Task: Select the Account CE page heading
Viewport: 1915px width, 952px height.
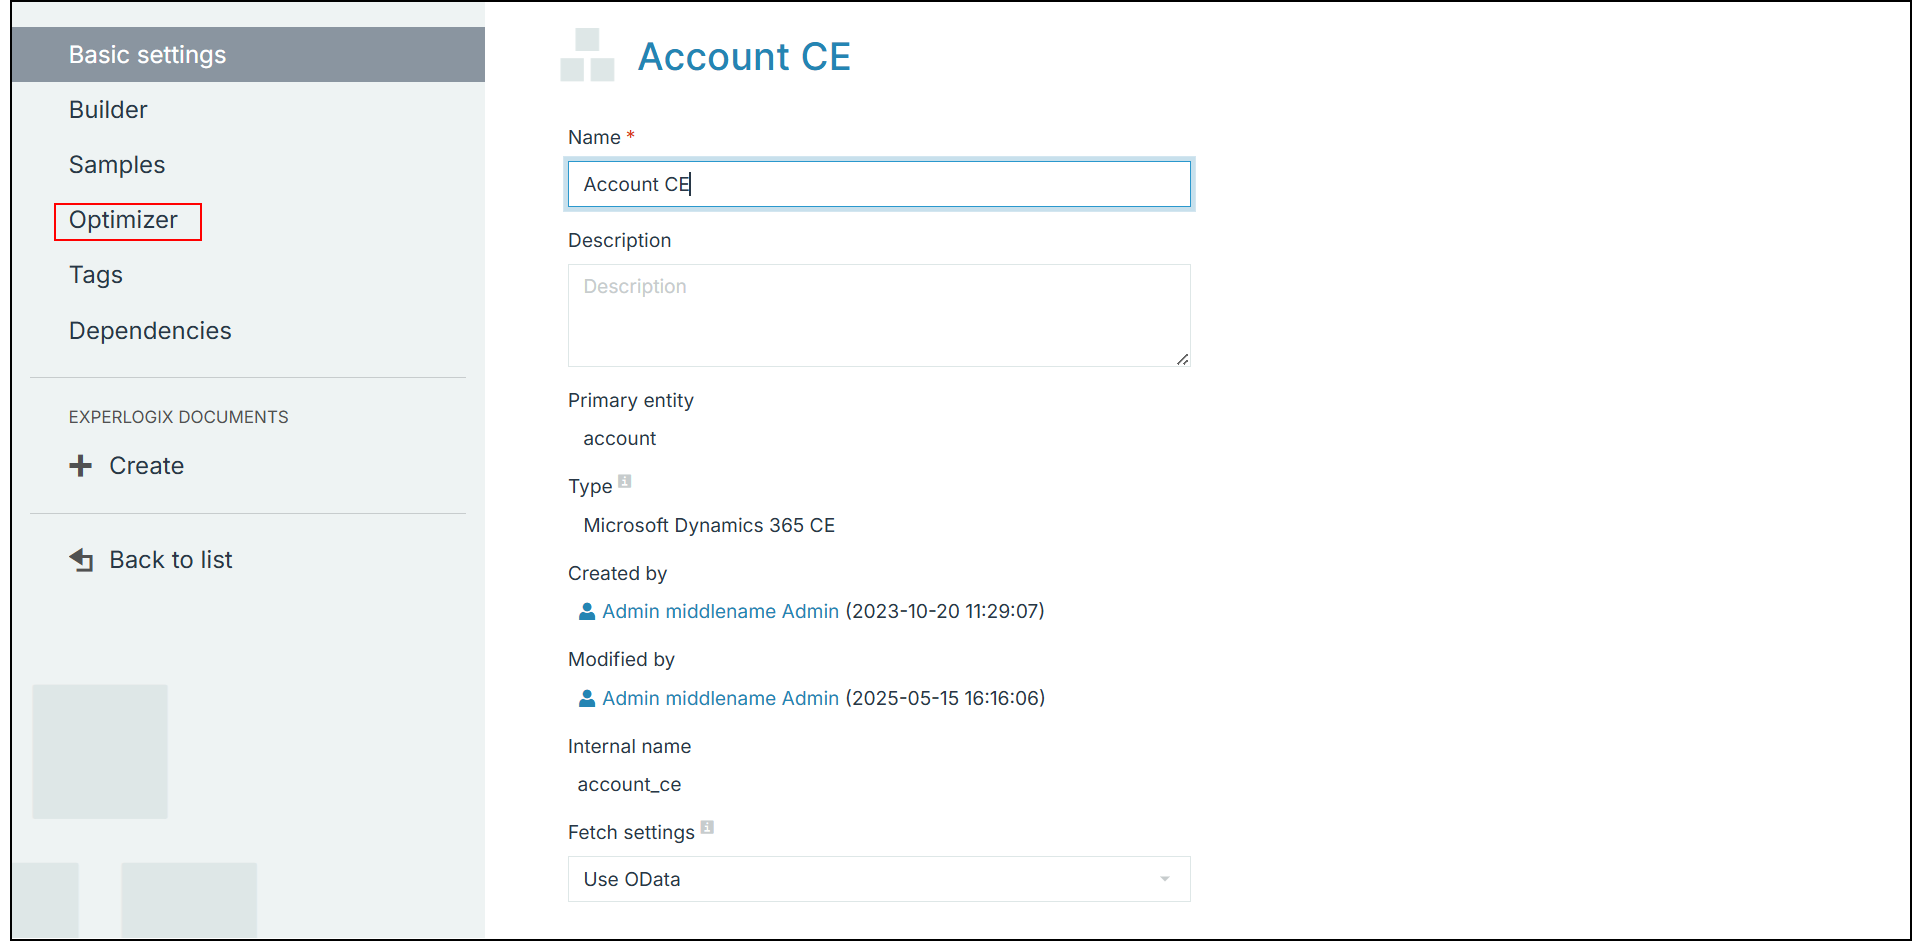Action: click(x=744, y=57)
